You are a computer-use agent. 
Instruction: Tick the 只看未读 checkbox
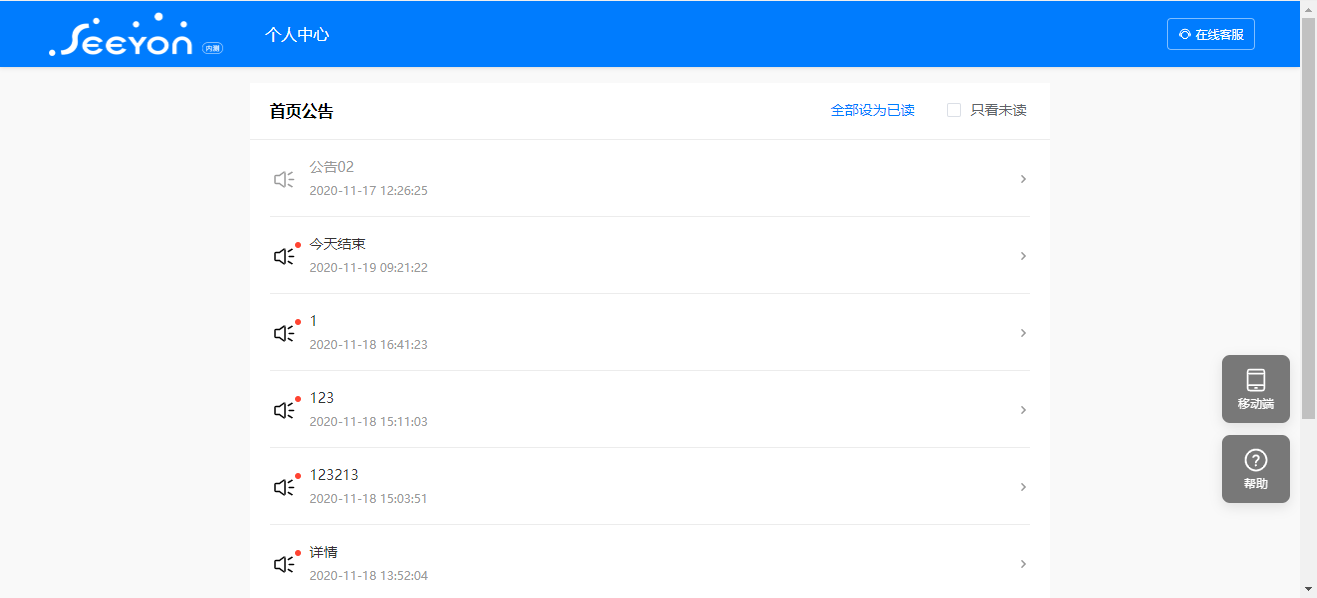954,110
